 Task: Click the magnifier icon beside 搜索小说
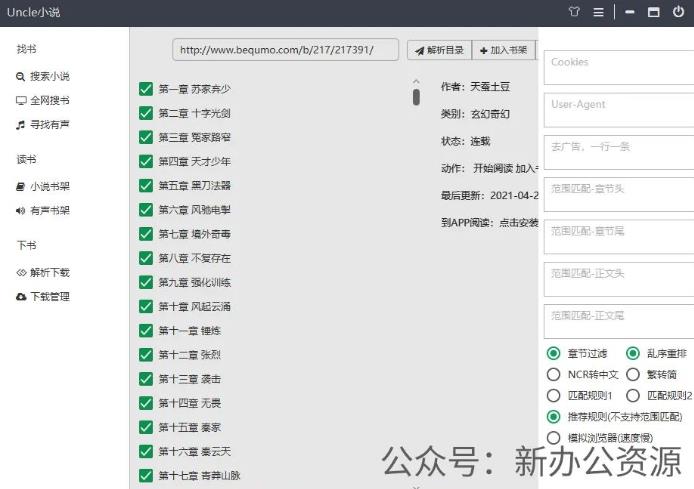coord(20,77)
